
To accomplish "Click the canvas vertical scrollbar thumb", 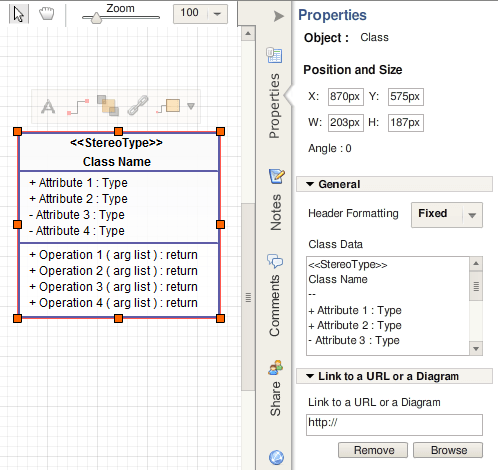I will pos(248,297).
